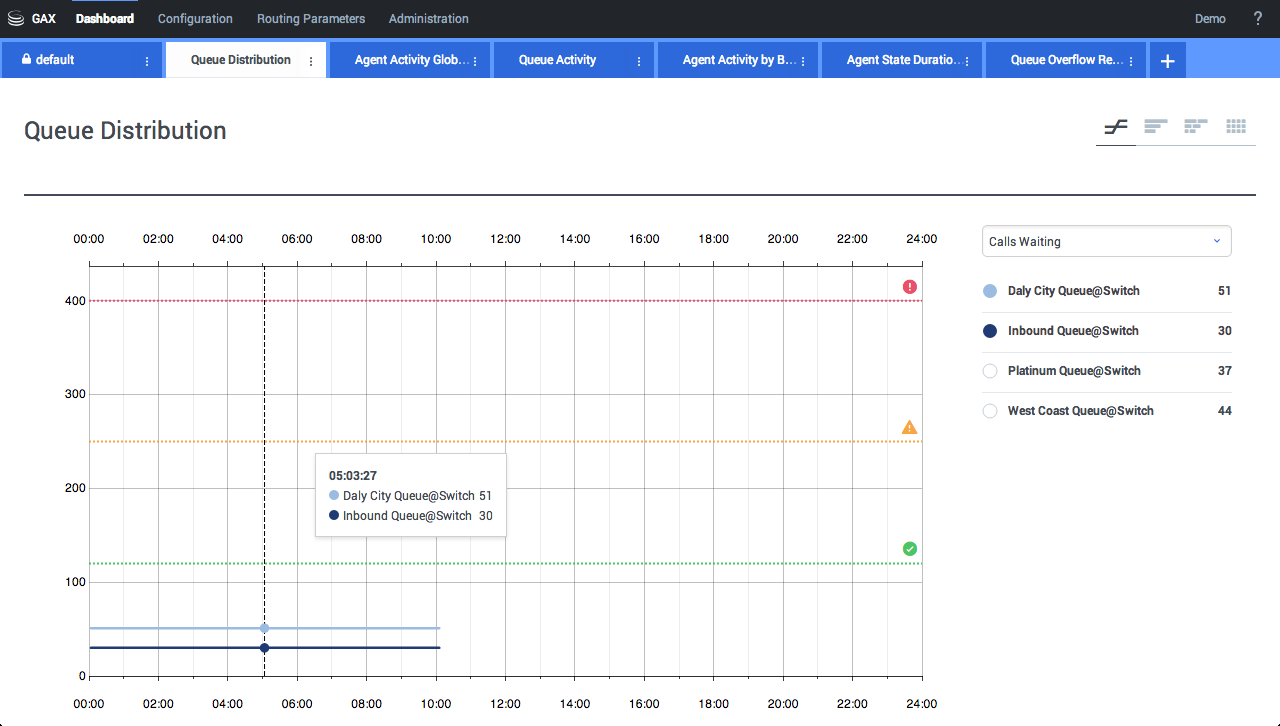Select the line chart view icon
The height and width of the screenshot is (726, 1280).
click(x=1114, y=126)
